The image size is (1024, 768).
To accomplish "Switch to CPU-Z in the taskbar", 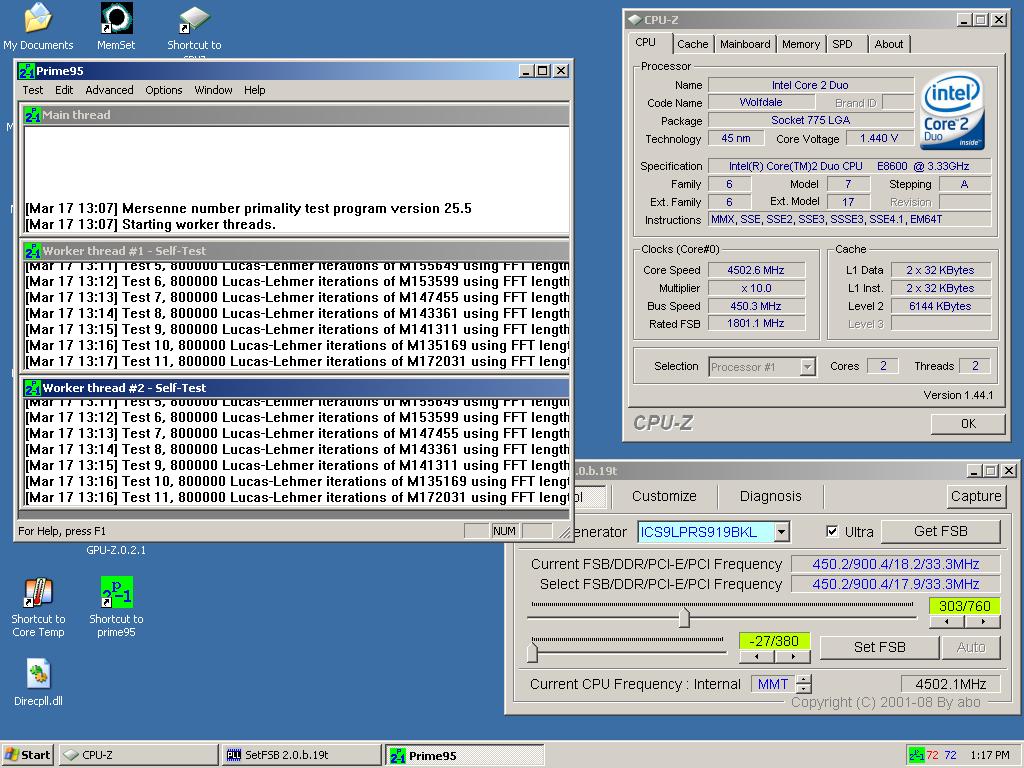I will pyautogui.click(x=138, y=755).
